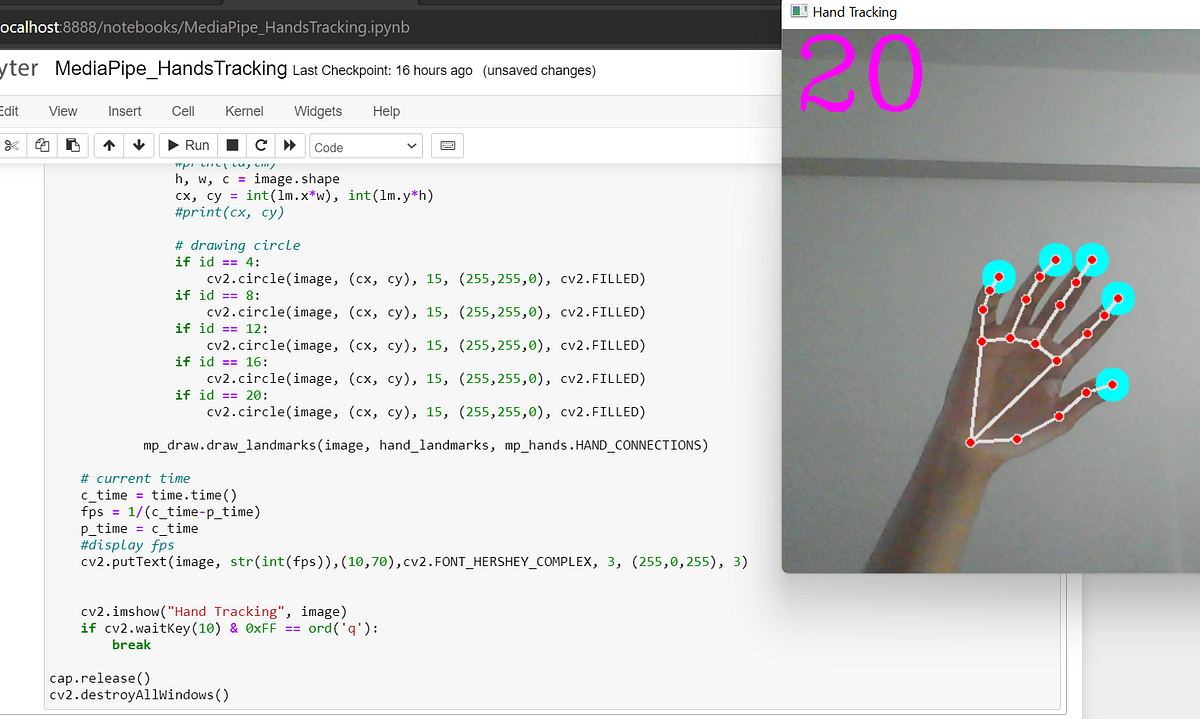Image resolution: width=1200 pixels, height=719 pixels.
Task: Open the command palette keyboard icon
Action: pos(447,145)
